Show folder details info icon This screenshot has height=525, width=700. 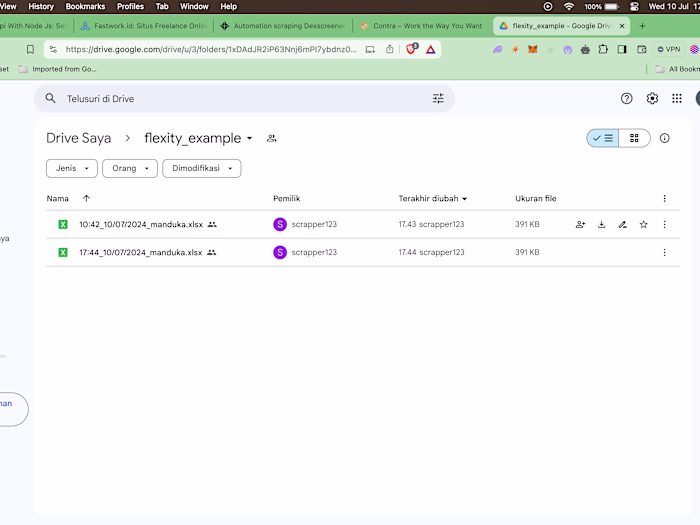coord(665,138)
